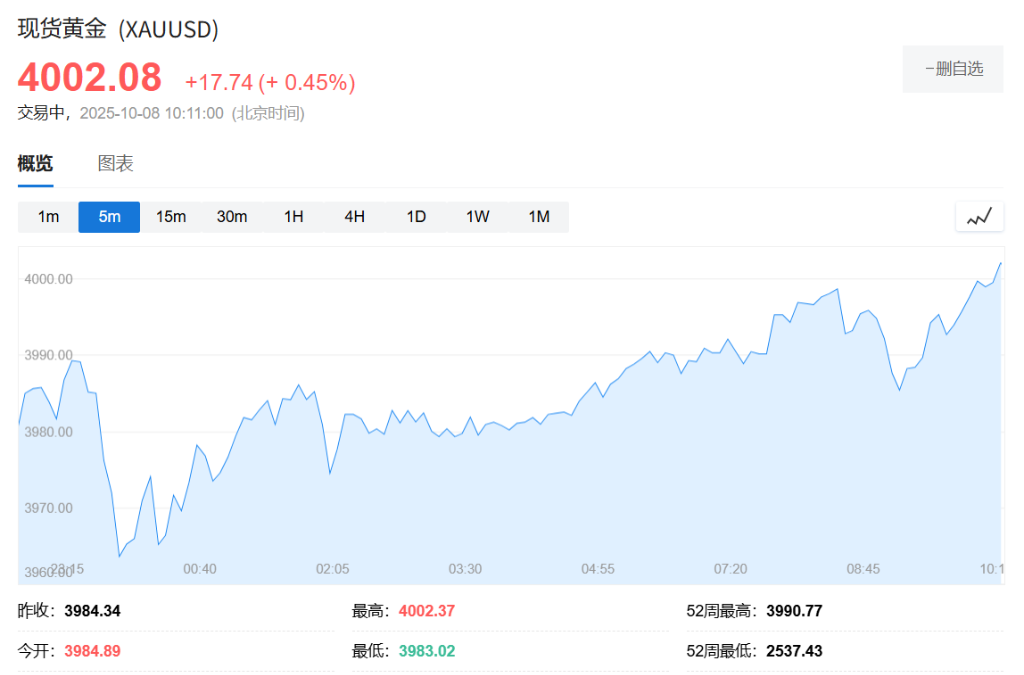Switch to the 图表 tab
Screen dimensions: 1024x675
point(115,164)
